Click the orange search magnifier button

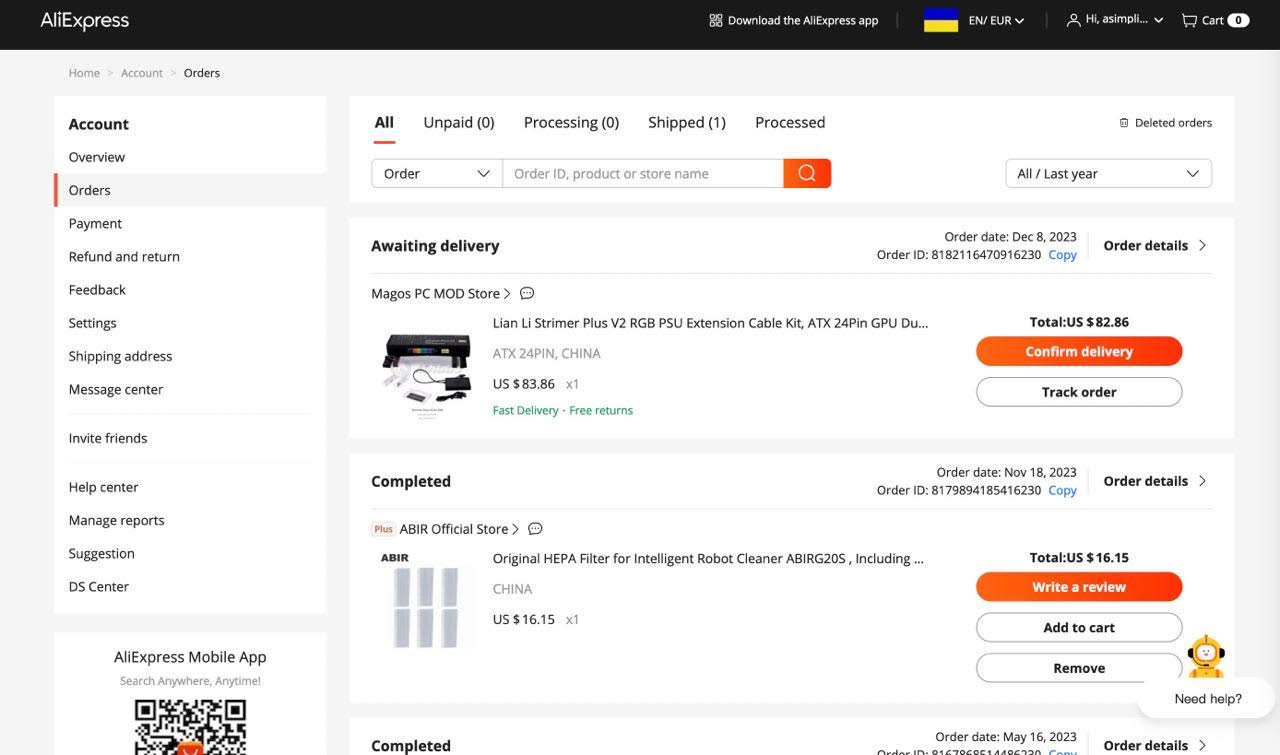click(x=807, y=173)
